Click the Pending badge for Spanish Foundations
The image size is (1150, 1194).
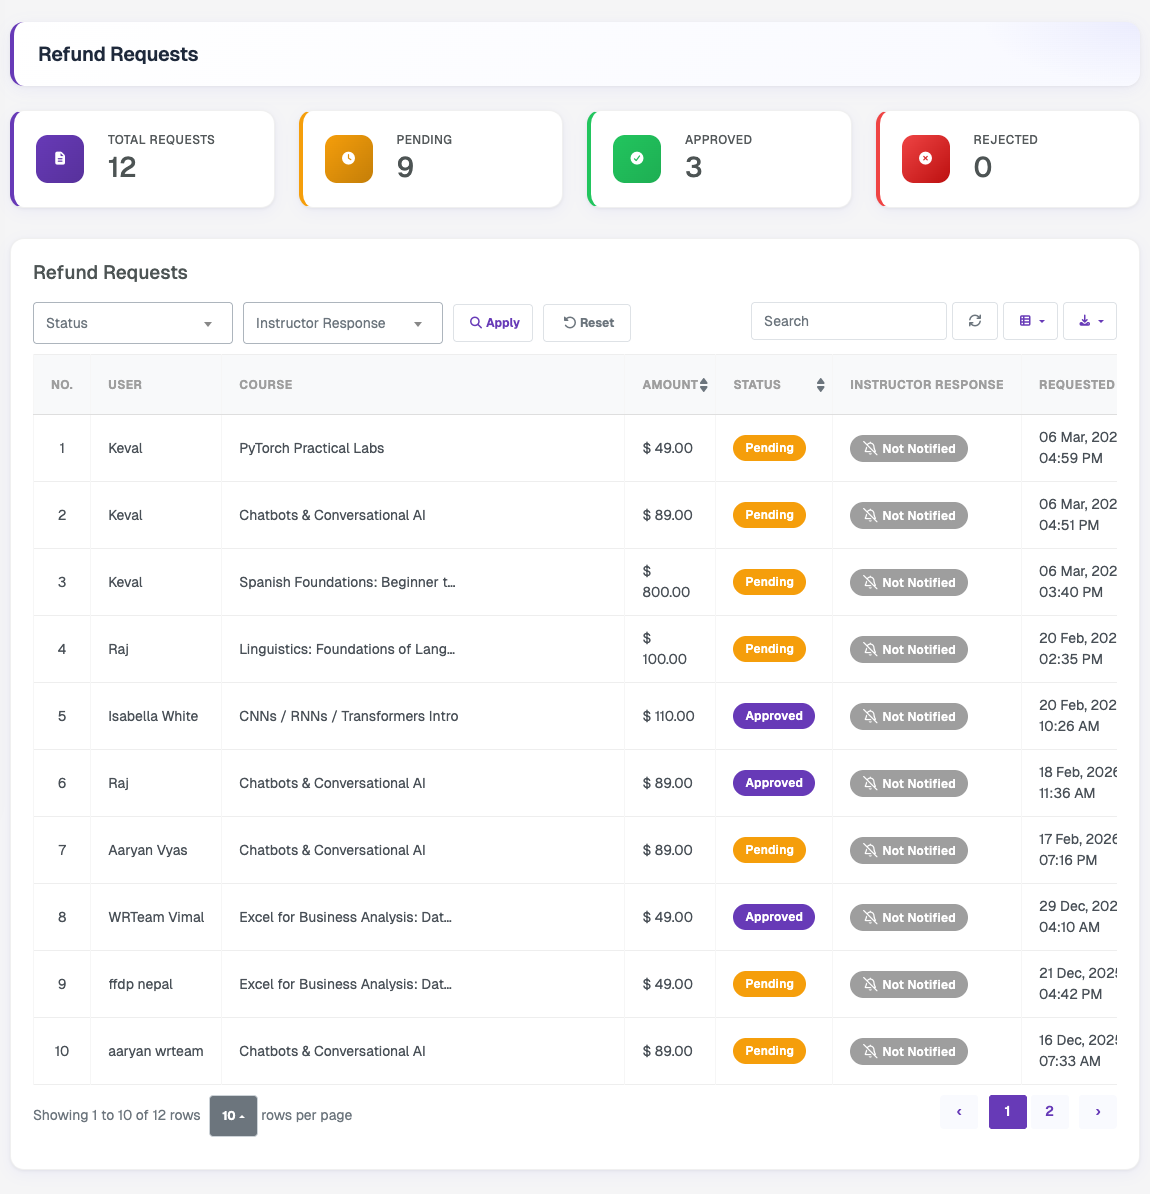769,582
